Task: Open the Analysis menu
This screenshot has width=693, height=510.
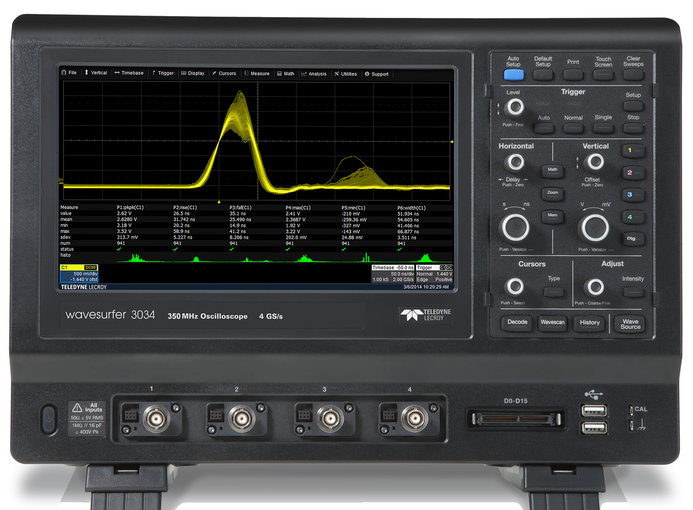Action: 314,74
